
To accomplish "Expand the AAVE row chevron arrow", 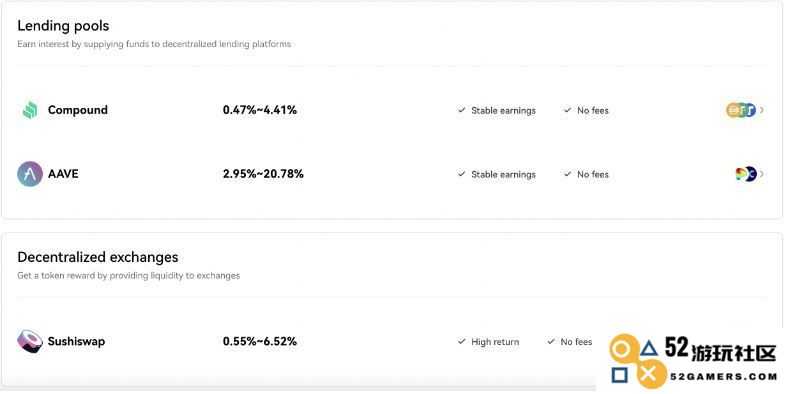I will 762,174.
